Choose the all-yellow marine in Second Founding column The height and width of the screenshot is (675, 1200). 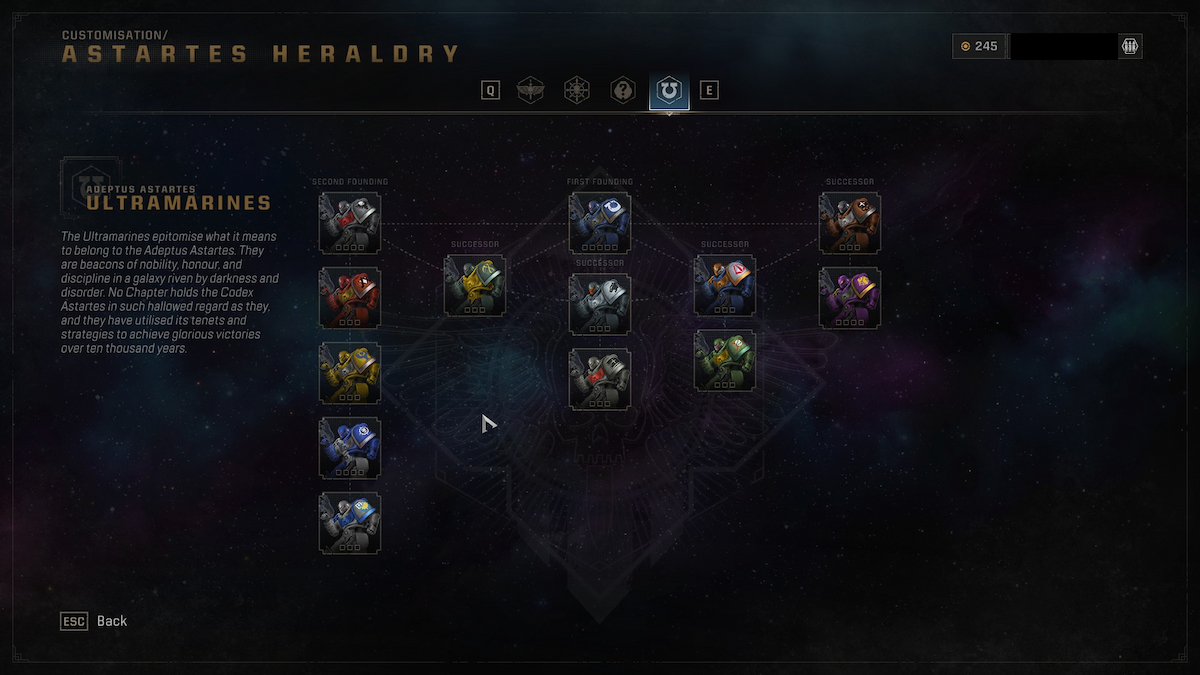click(350, 373)
